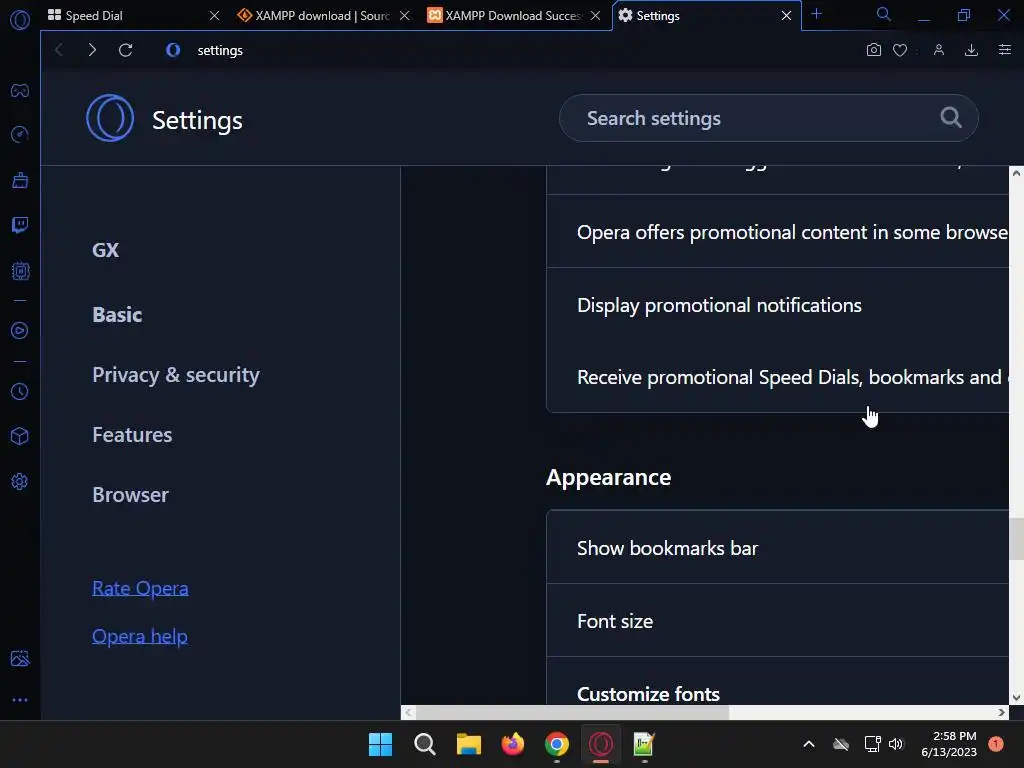Viewport: 1024px width, 768px height.
Task: Take a snapshot with the camera icon
Action: [x=874, y=50]
